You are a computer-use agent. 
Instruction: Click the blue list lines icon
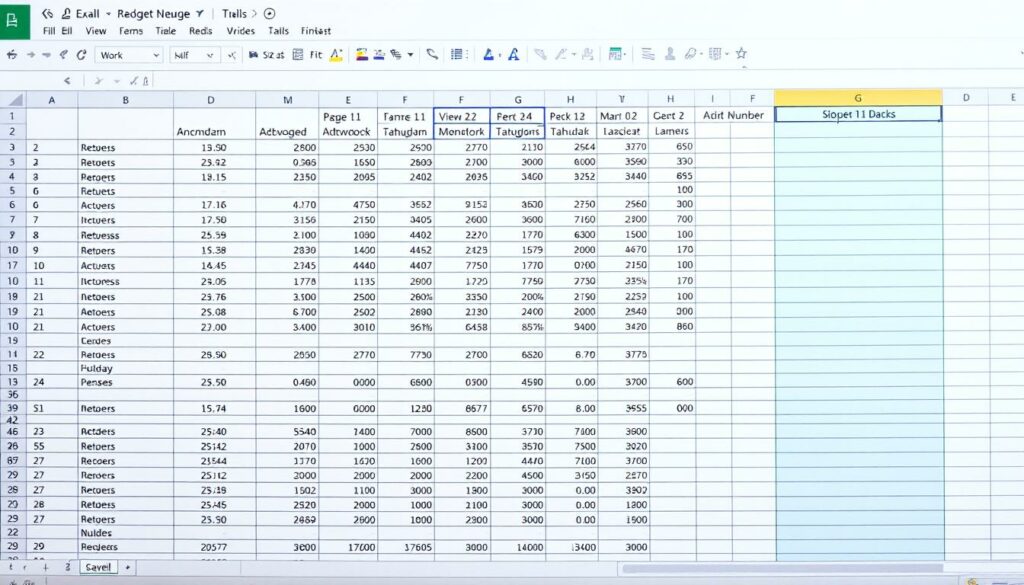(x=457, y=54)
